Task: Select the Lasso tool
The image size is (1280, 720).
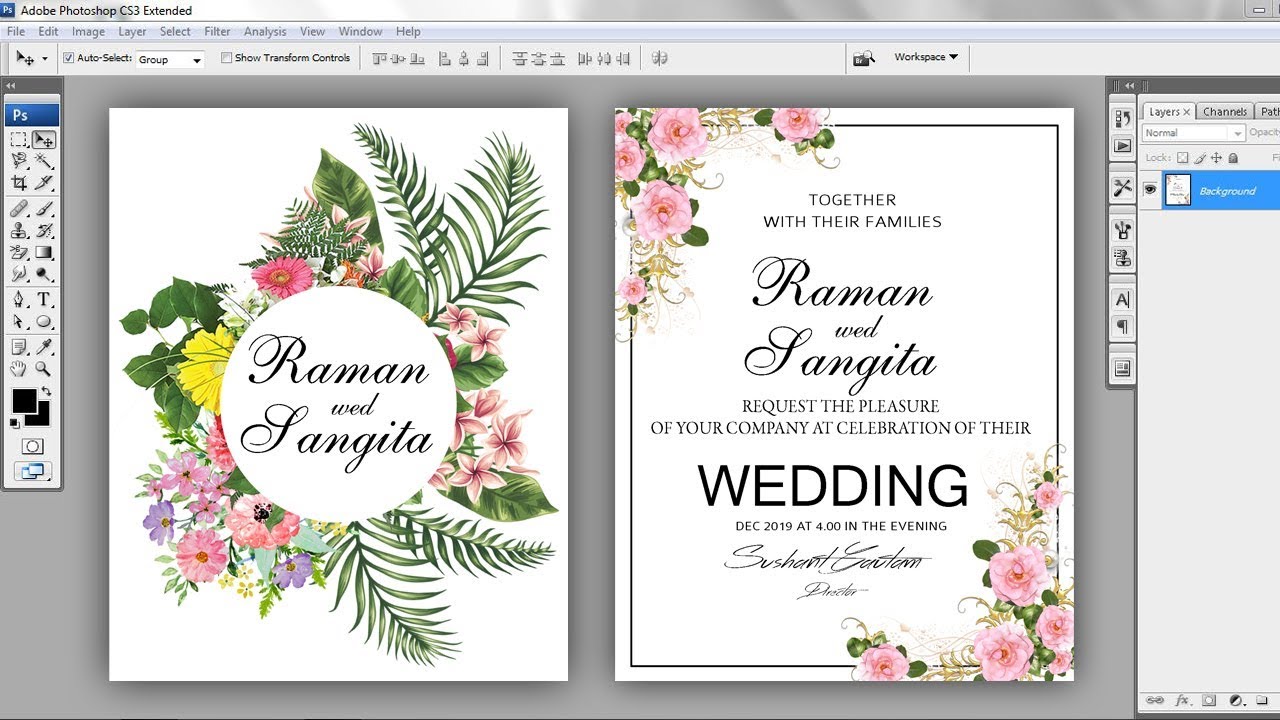Action: click(19, 161)
